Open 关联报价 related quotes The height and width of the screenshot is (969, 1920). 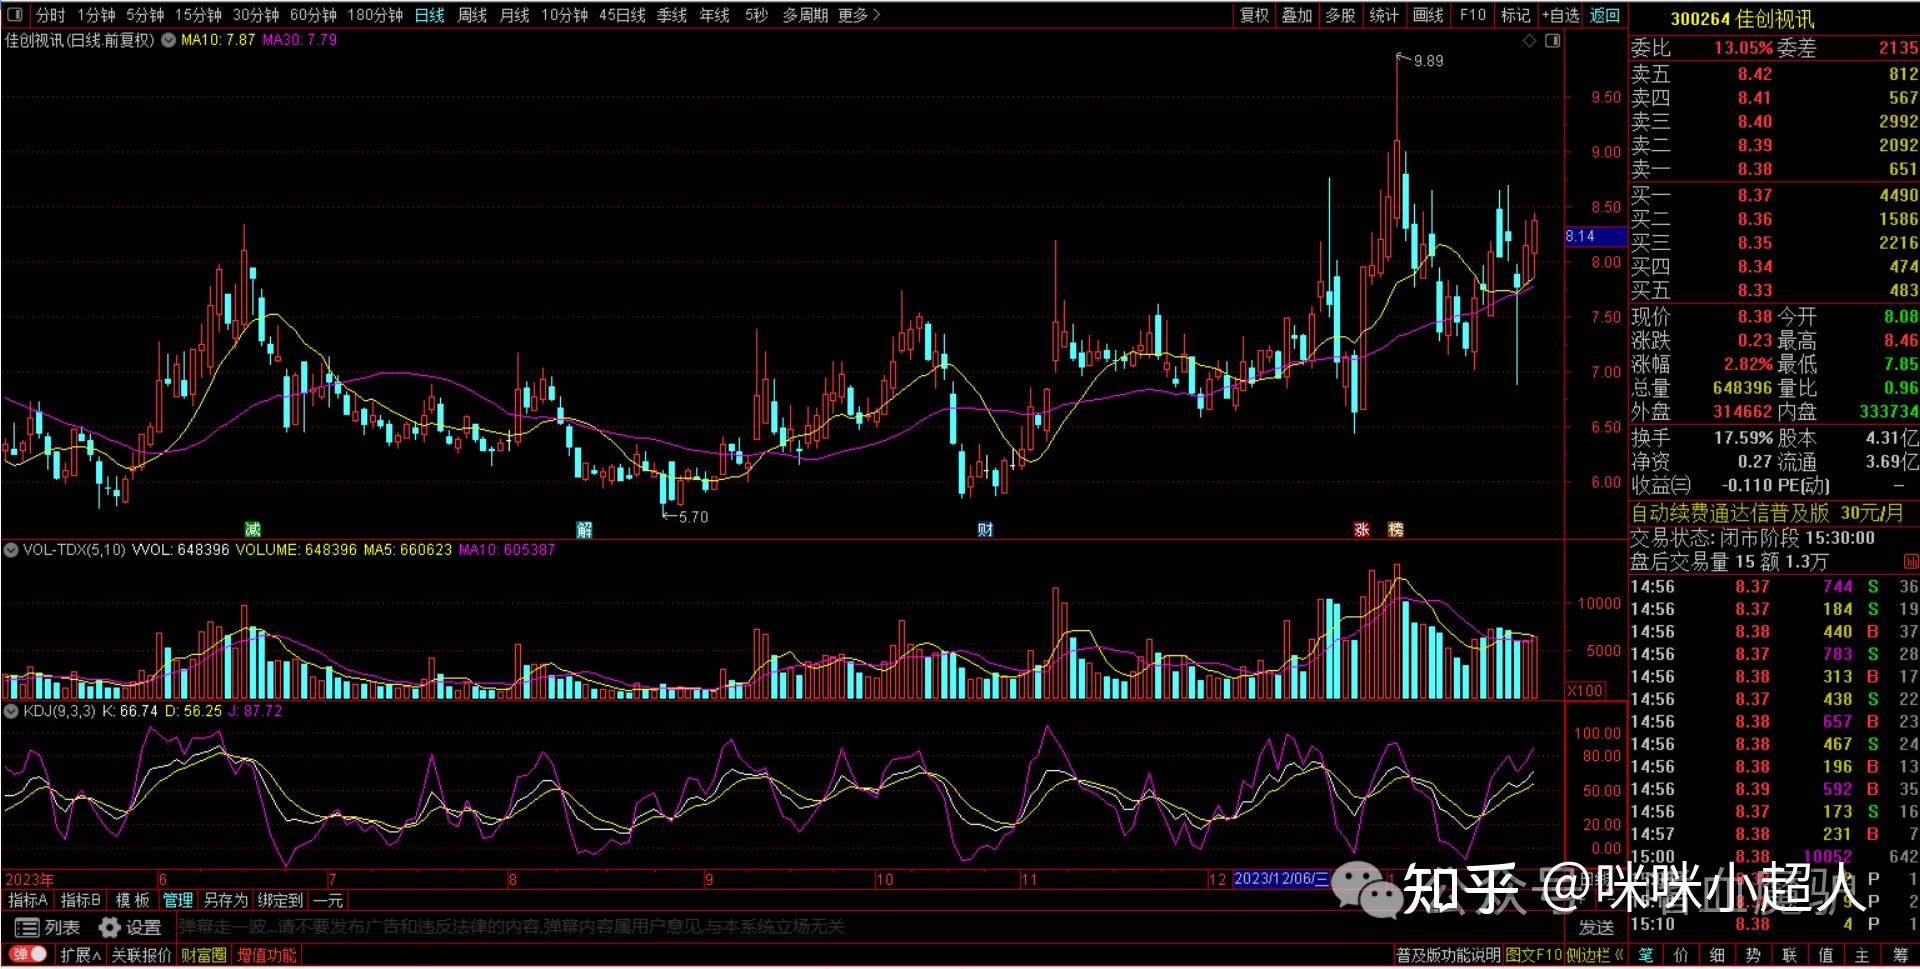point(141,955)
